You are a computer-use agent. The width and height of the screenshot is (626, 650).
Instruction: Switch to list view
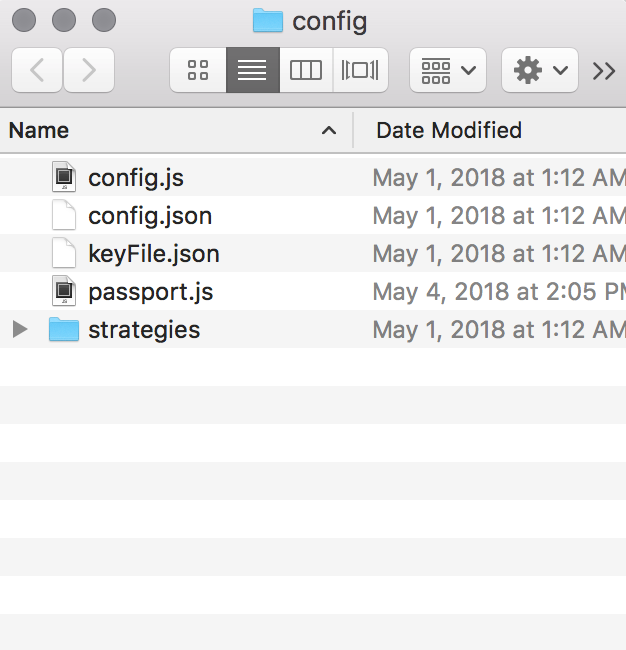252,70
